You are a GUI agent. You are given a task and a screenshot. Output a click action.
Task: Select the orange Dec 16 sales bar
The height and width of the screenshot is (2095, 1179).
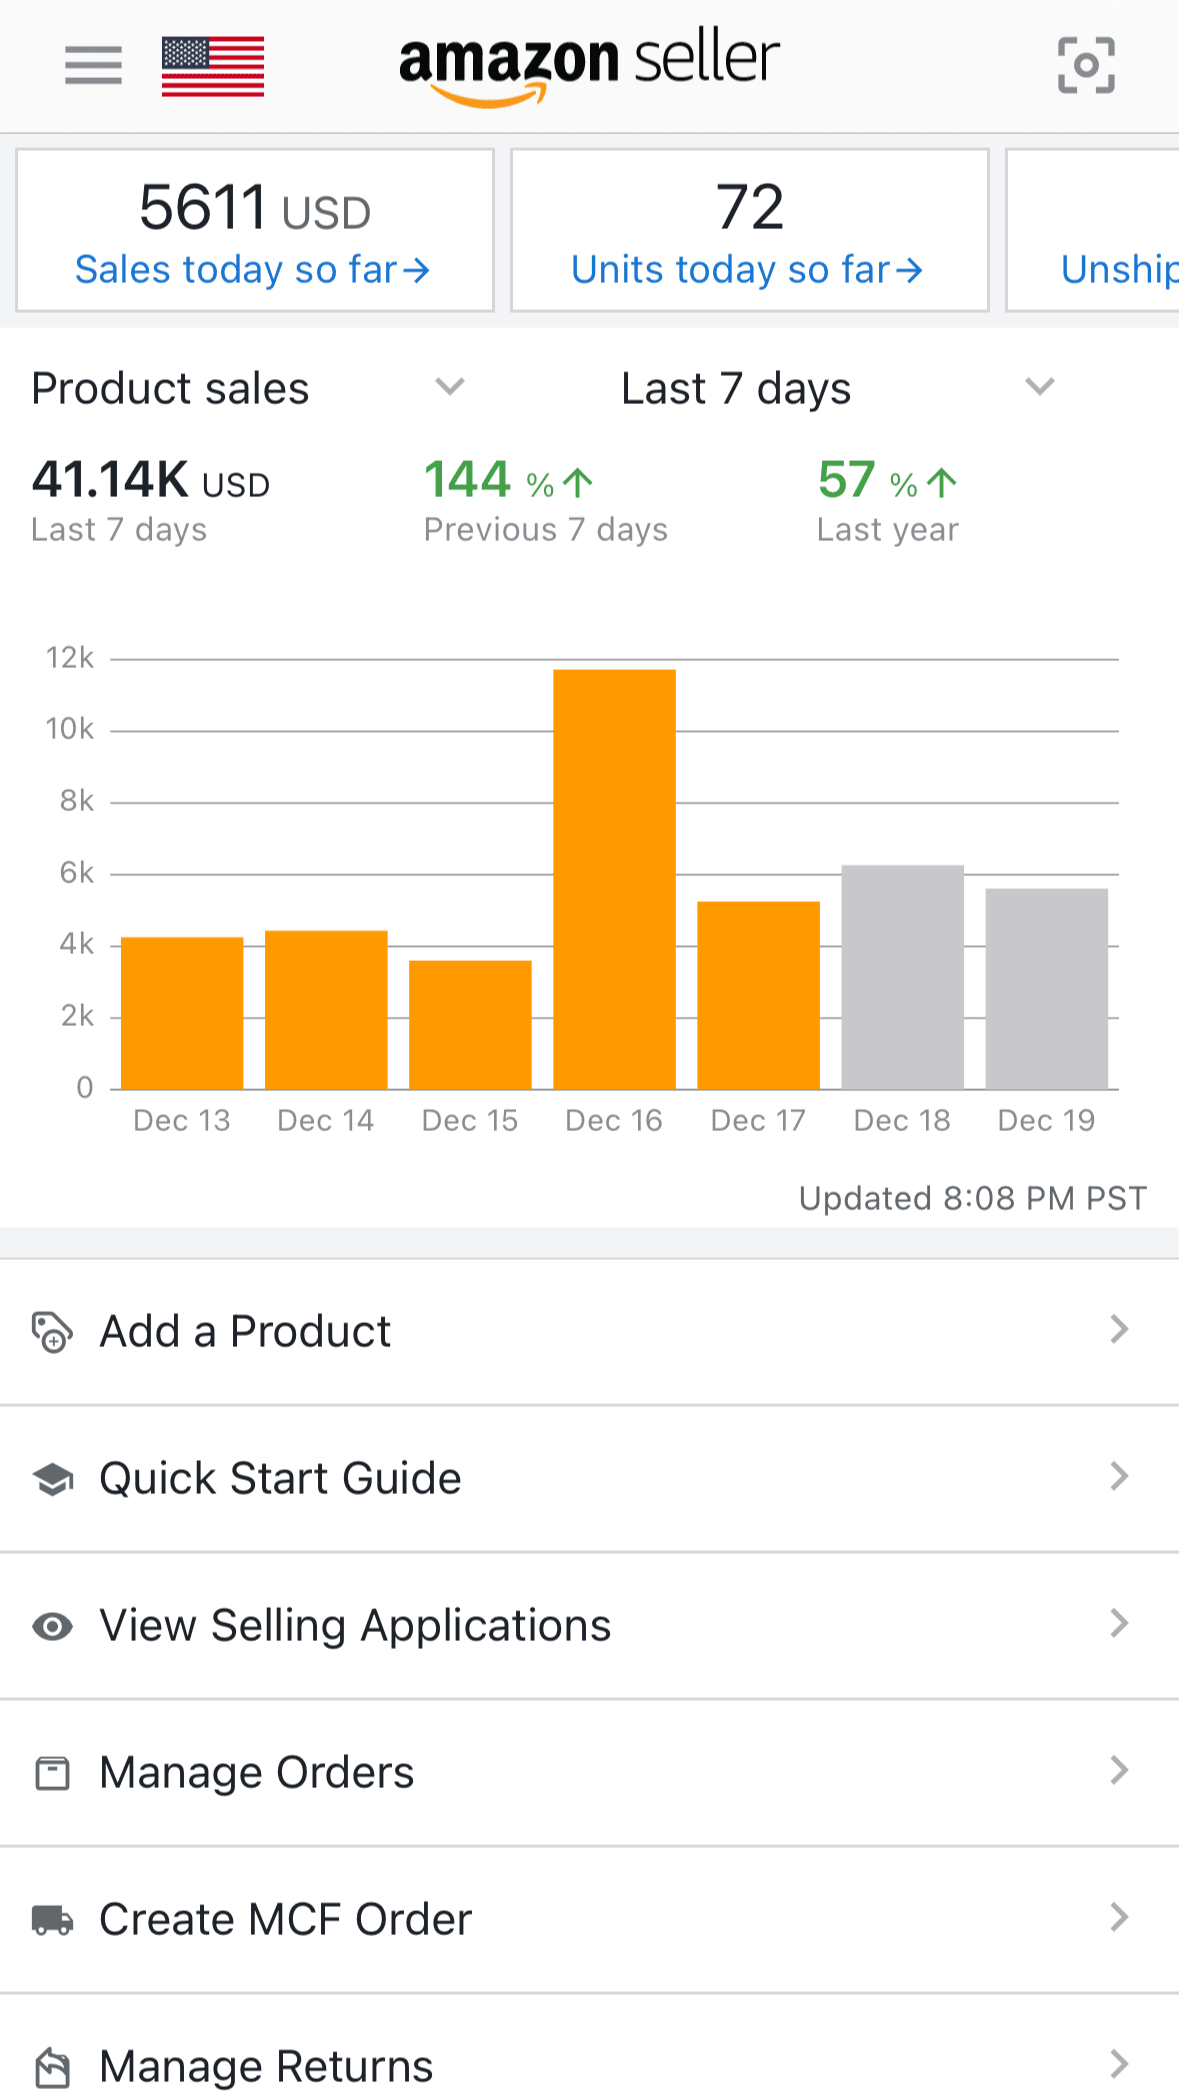[x=614, y=879]
